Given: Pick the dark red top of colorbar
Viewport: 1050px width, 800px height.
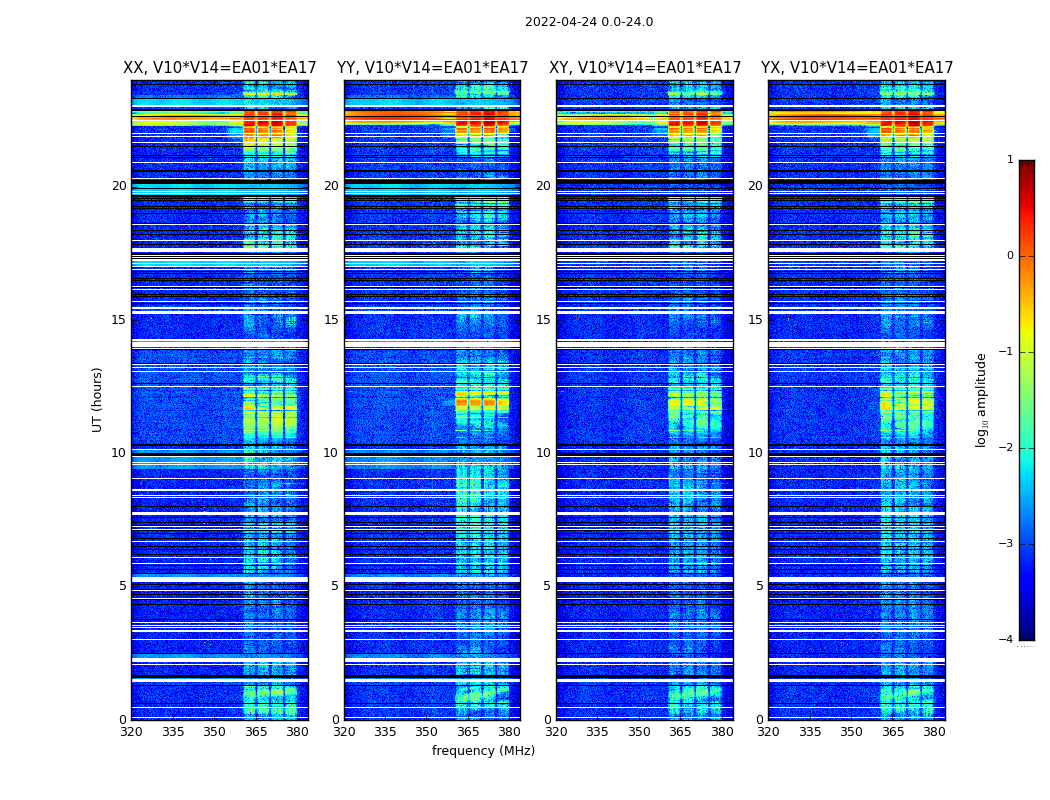Looking at the screenshot, I should point(1026,165).
